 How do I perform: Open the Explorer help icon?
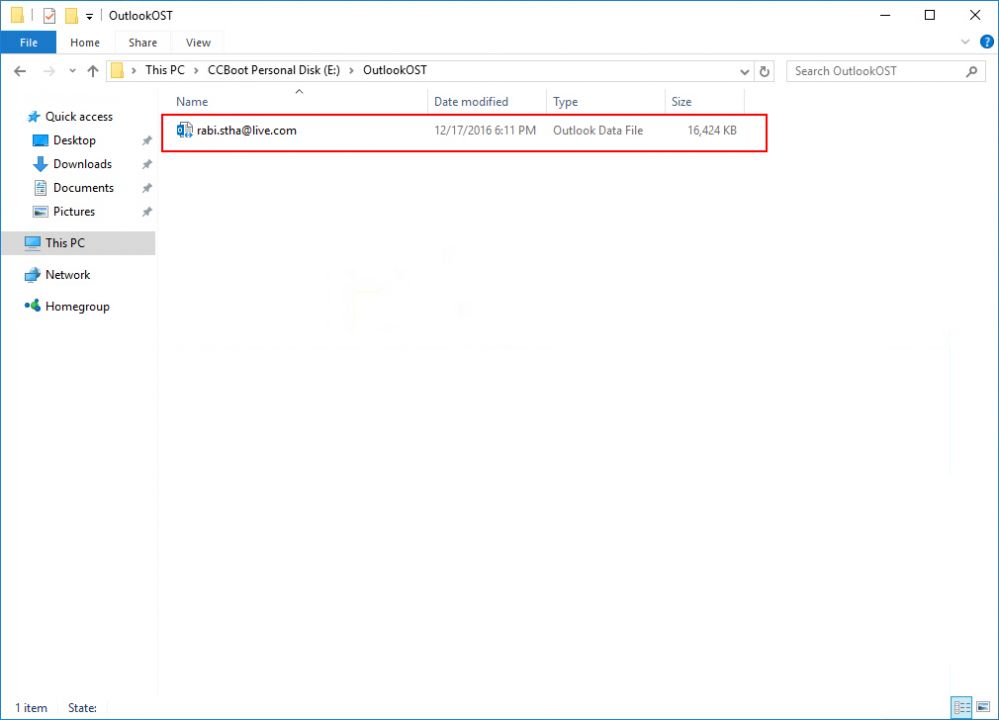[x=987, y=42]
